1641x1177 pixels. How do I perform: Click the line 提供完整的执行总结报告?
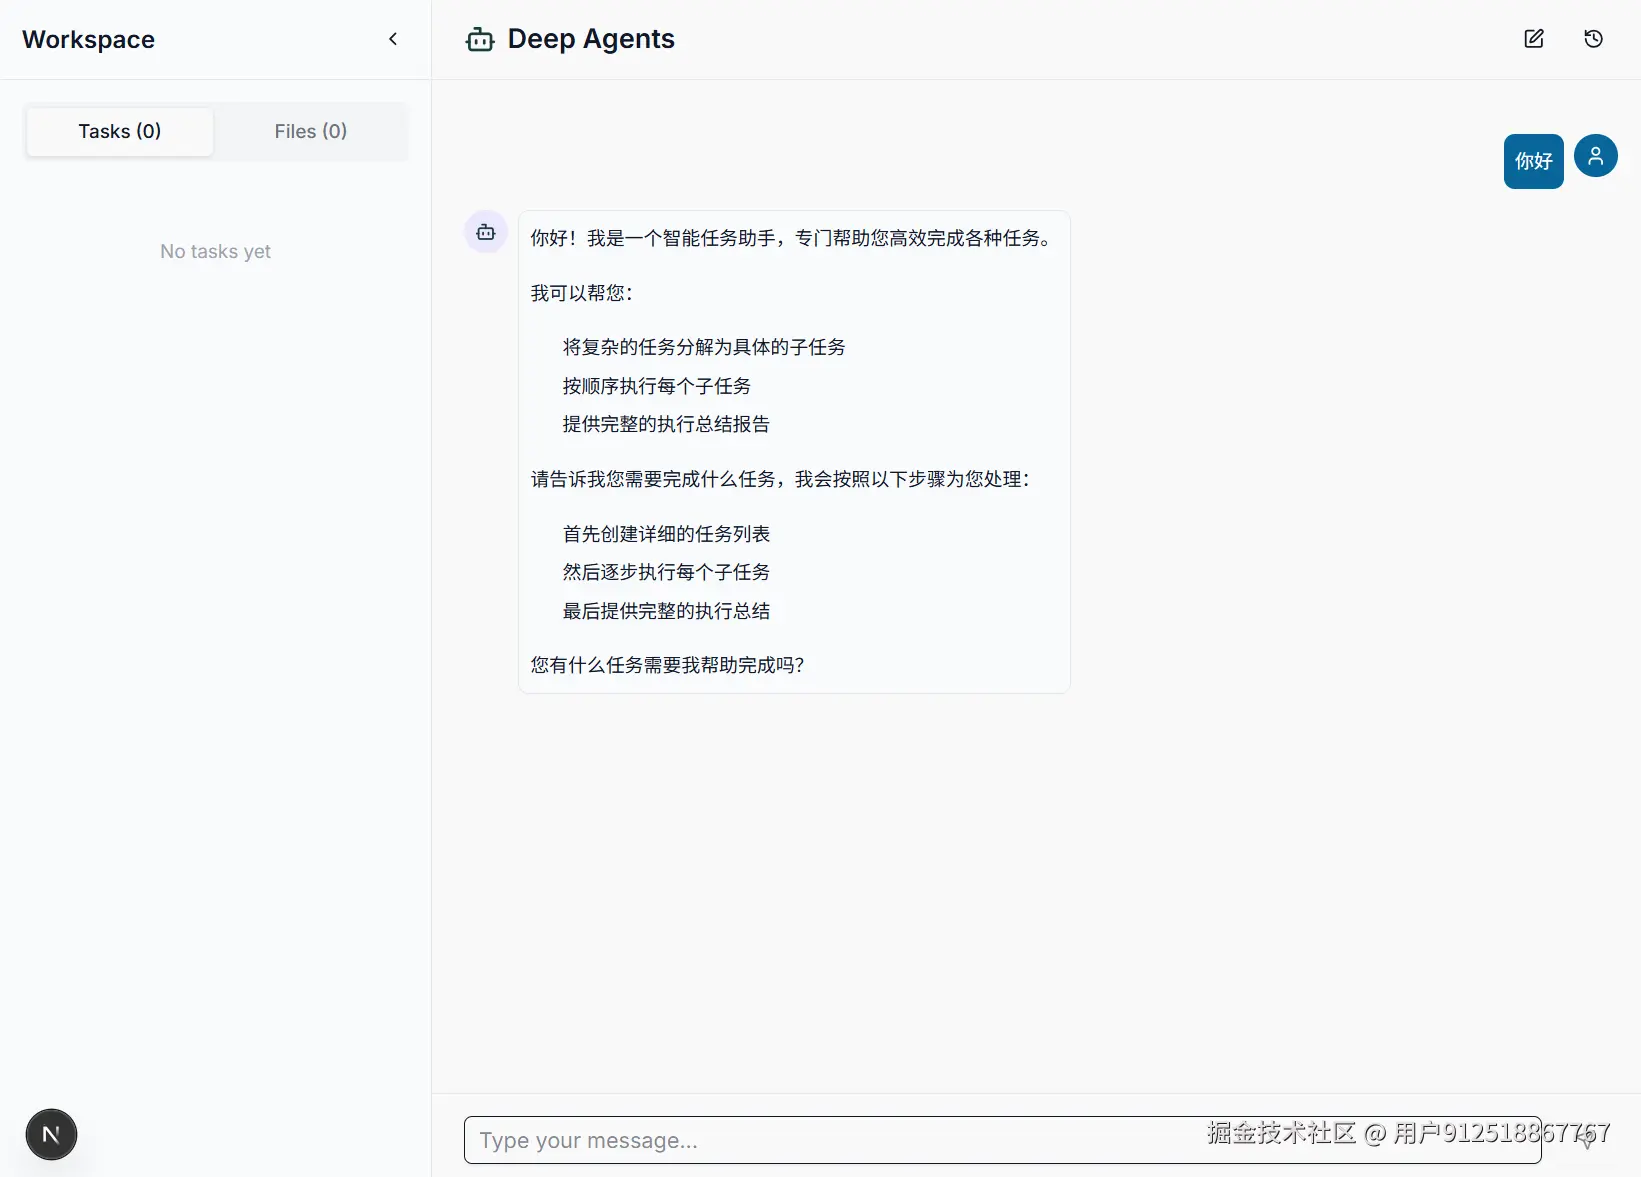tap(666, 424)
